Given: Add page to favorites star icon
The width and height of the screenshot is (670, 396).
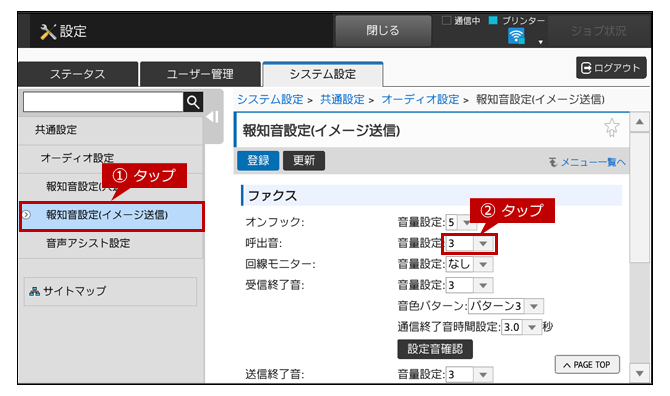Looking at the screenshot, I should click(611, 127).
